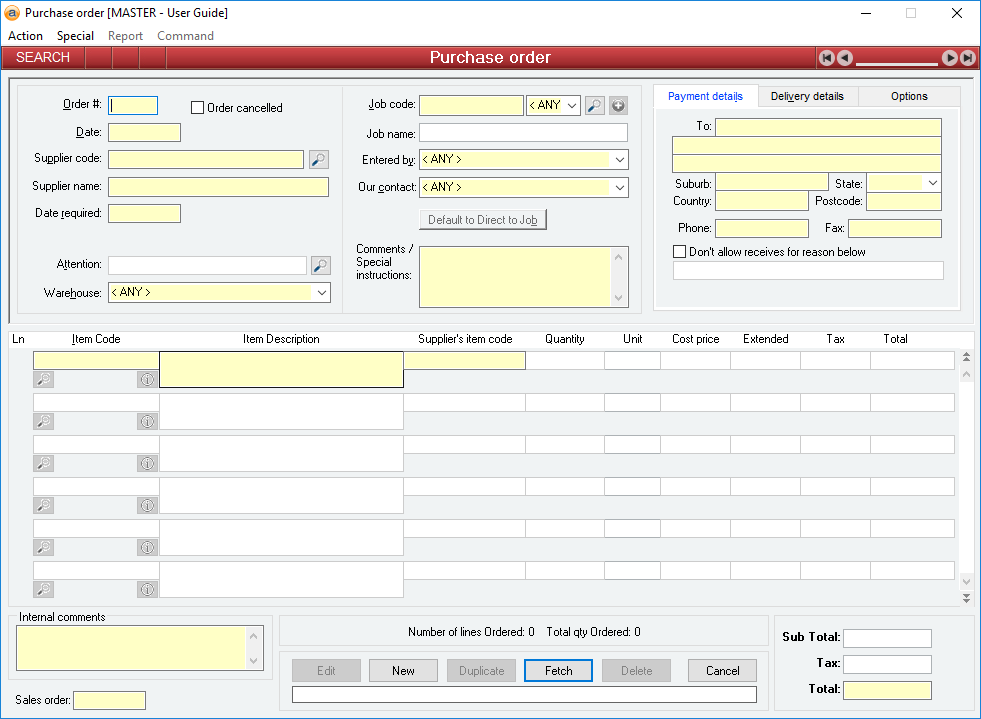Go to next record navigation arrow
The image size is (981, 719).
pos(950,58)
